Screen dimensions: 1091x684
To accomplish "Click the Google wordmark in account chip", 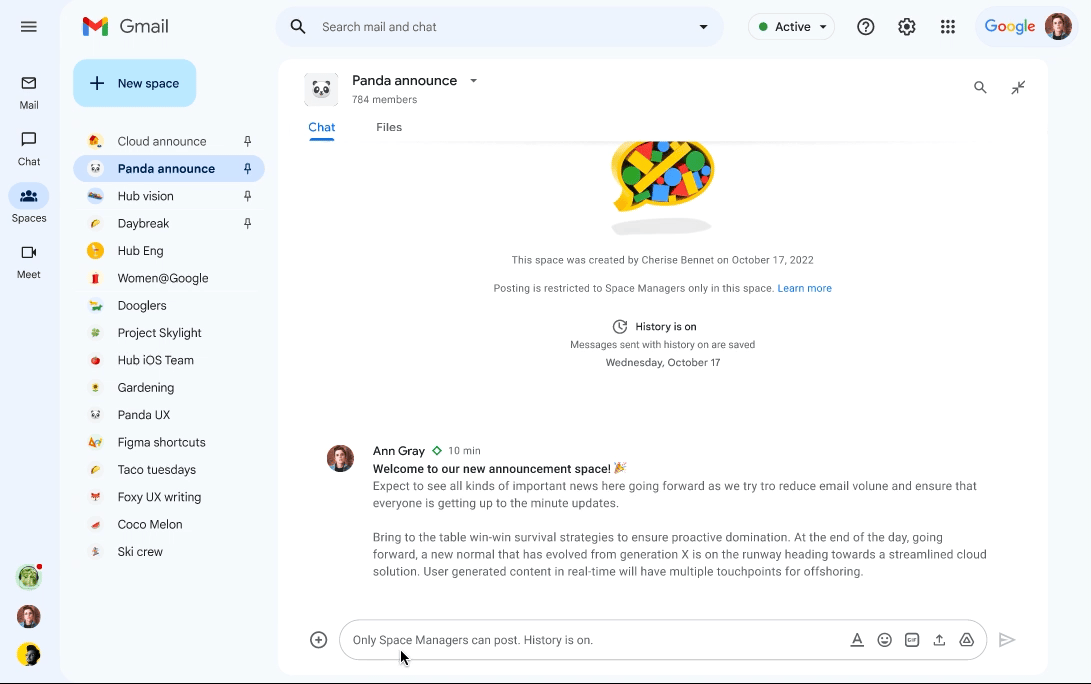I will coord(1010,26).
